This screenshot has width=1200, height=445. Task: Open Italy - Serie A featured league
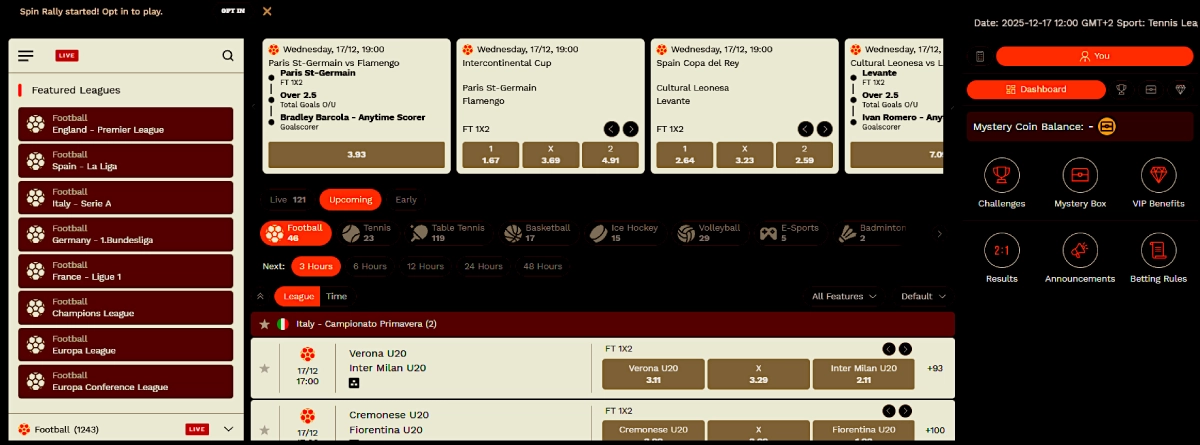coord(125,198)
